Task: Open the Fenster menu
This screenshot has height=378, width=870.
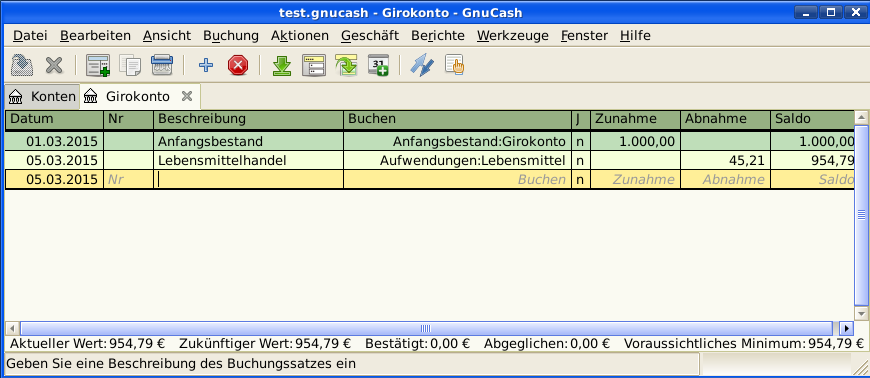Action: click(584, 36)
